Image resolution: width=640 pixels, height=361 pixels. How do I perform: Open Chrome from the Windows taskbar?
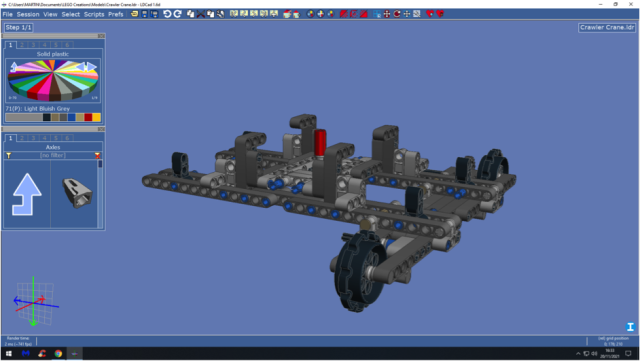point(58,354)
